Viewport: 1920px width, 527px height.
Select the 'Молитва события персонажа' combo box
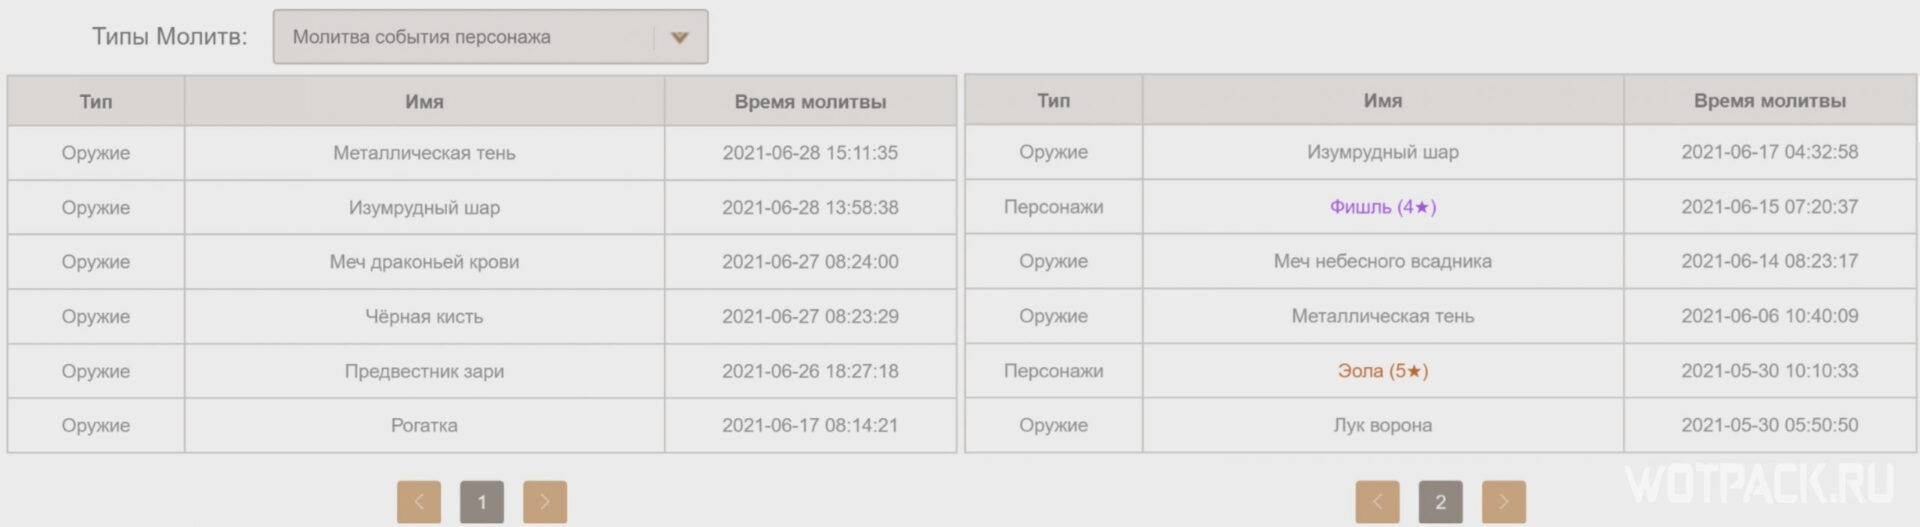click(x=490, y=37)
